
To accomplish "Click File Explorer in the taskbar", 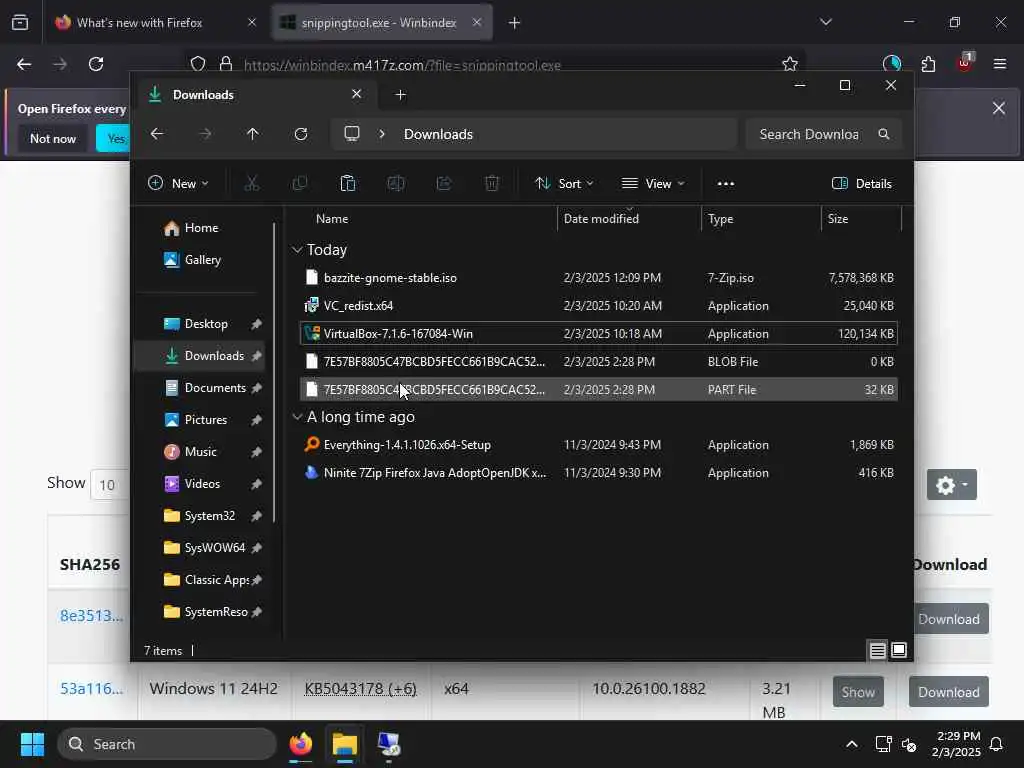I will click(x=345, y=744).
